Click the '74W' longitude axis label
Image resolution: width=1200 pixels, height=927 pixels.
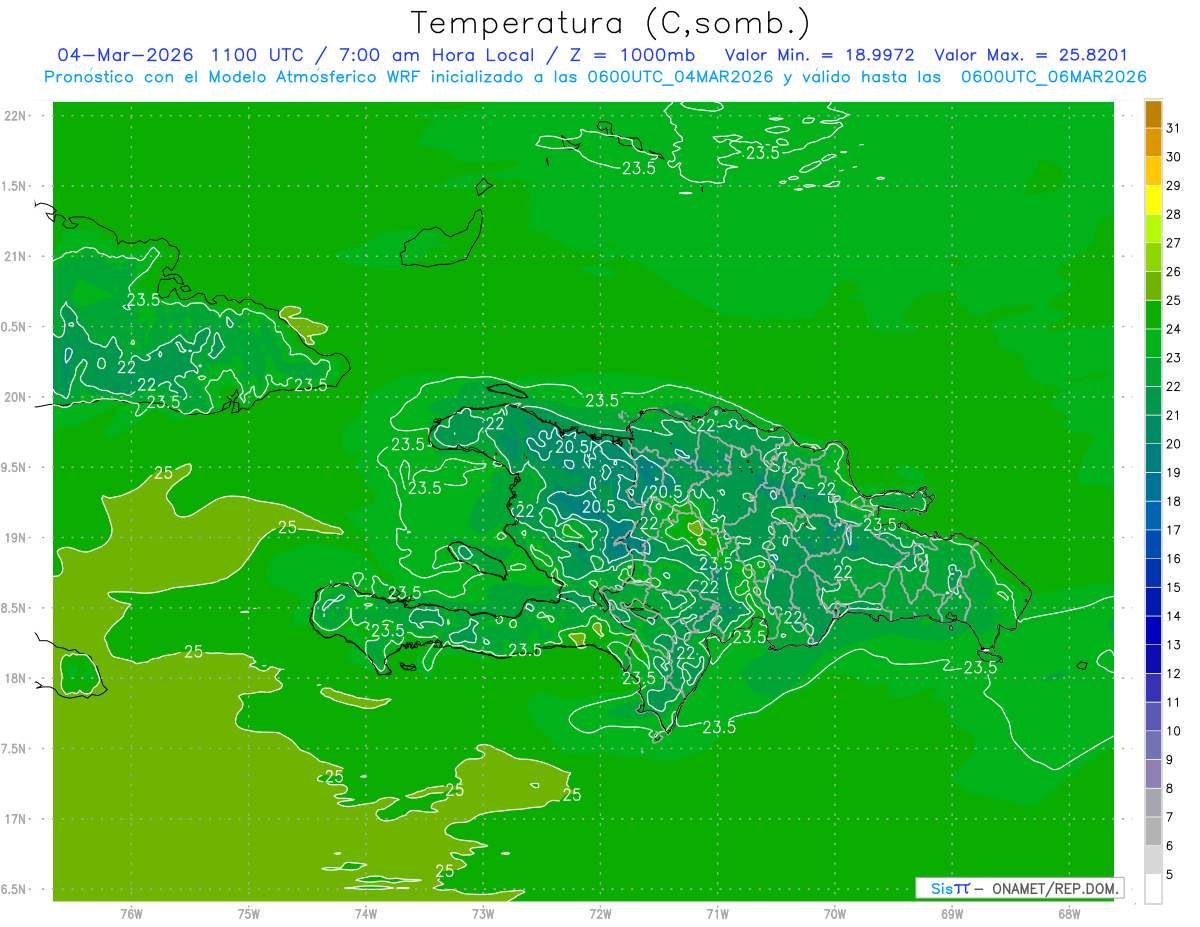pos(365,914)
